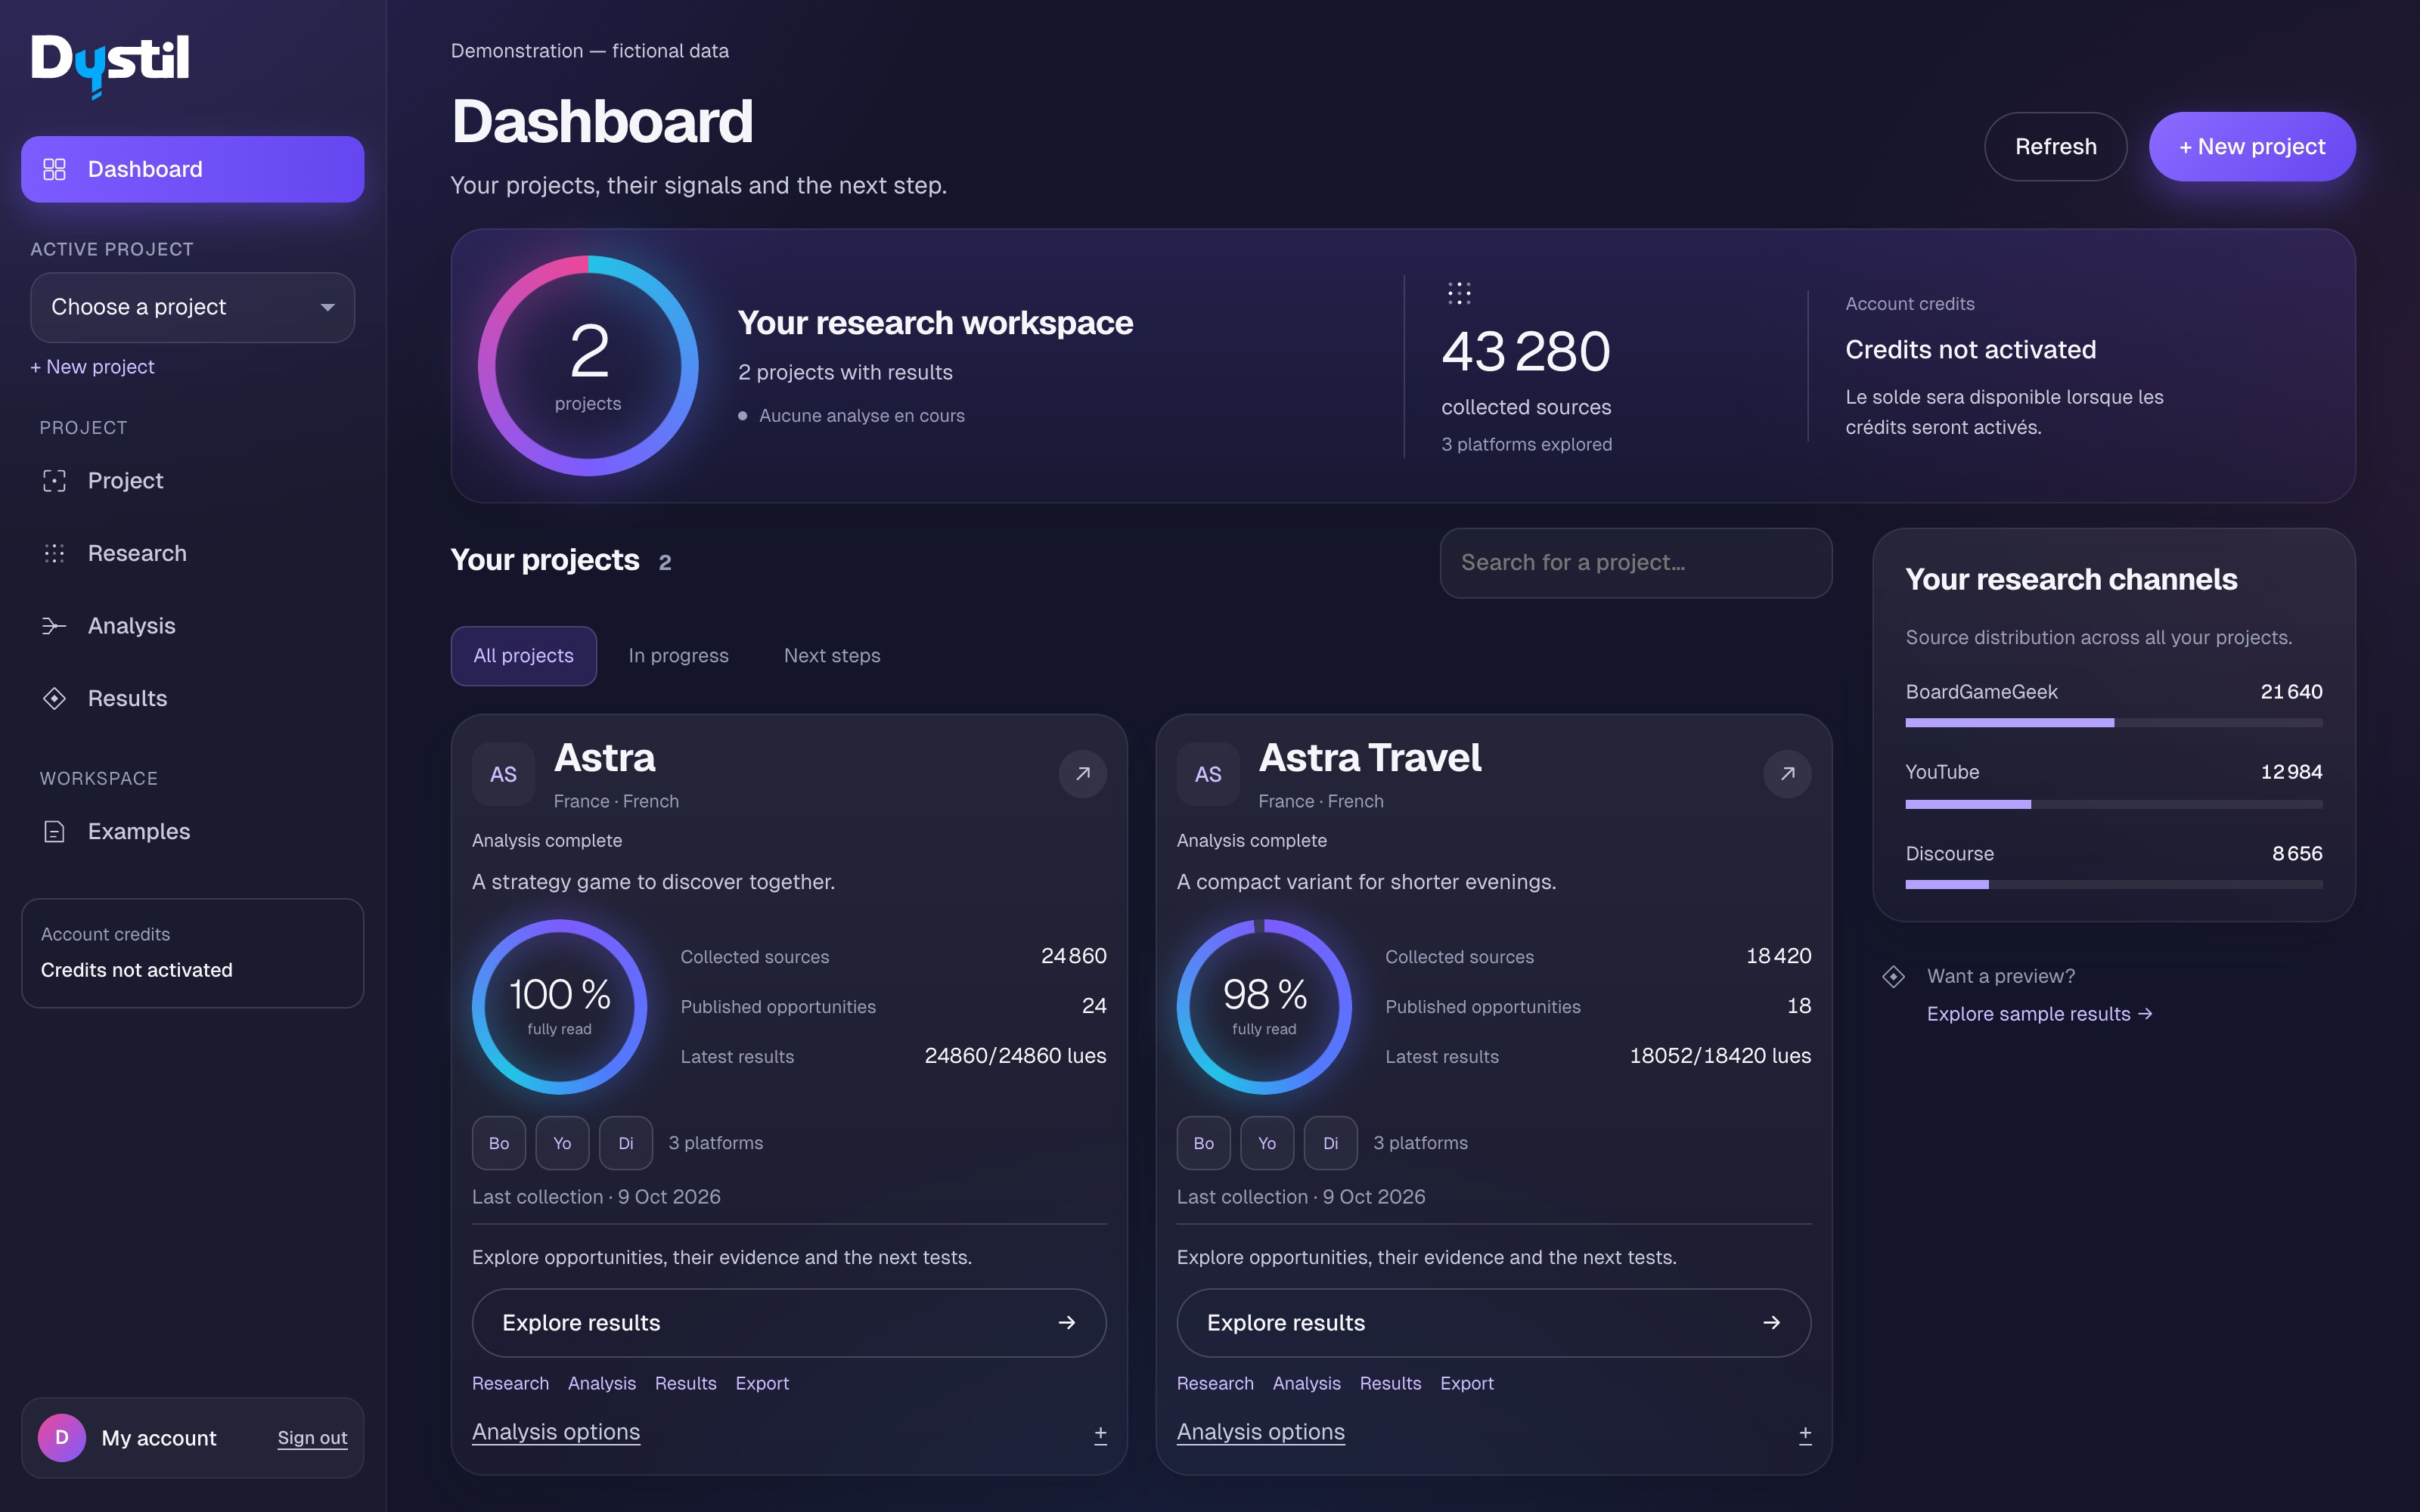Click Sign out
The image size is (2420, 1512).
pos(312,1438)
